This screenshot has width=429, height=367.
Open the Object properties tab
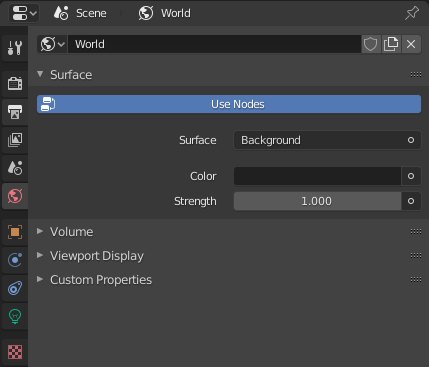point(15,232)
